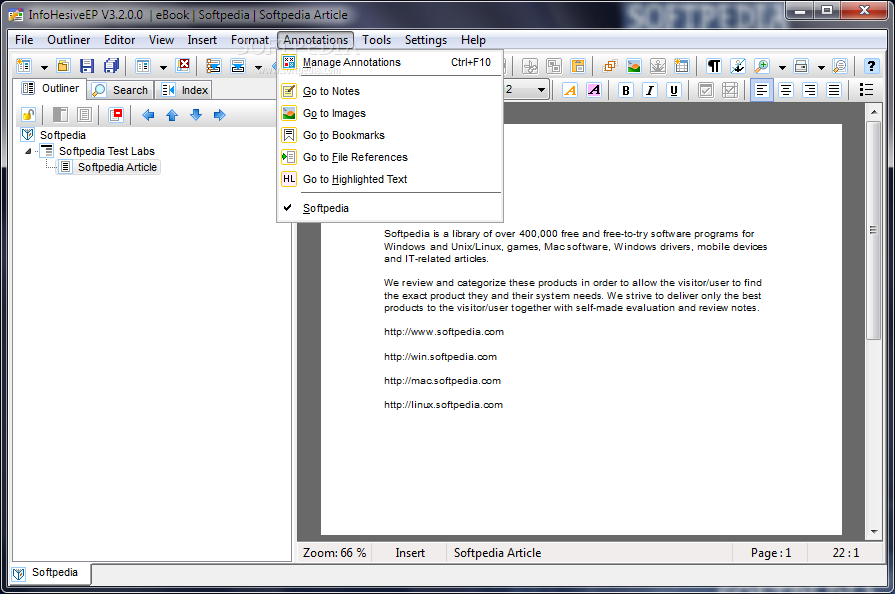
Task: Insert table with the grid icon
Action: click(682, 66)
